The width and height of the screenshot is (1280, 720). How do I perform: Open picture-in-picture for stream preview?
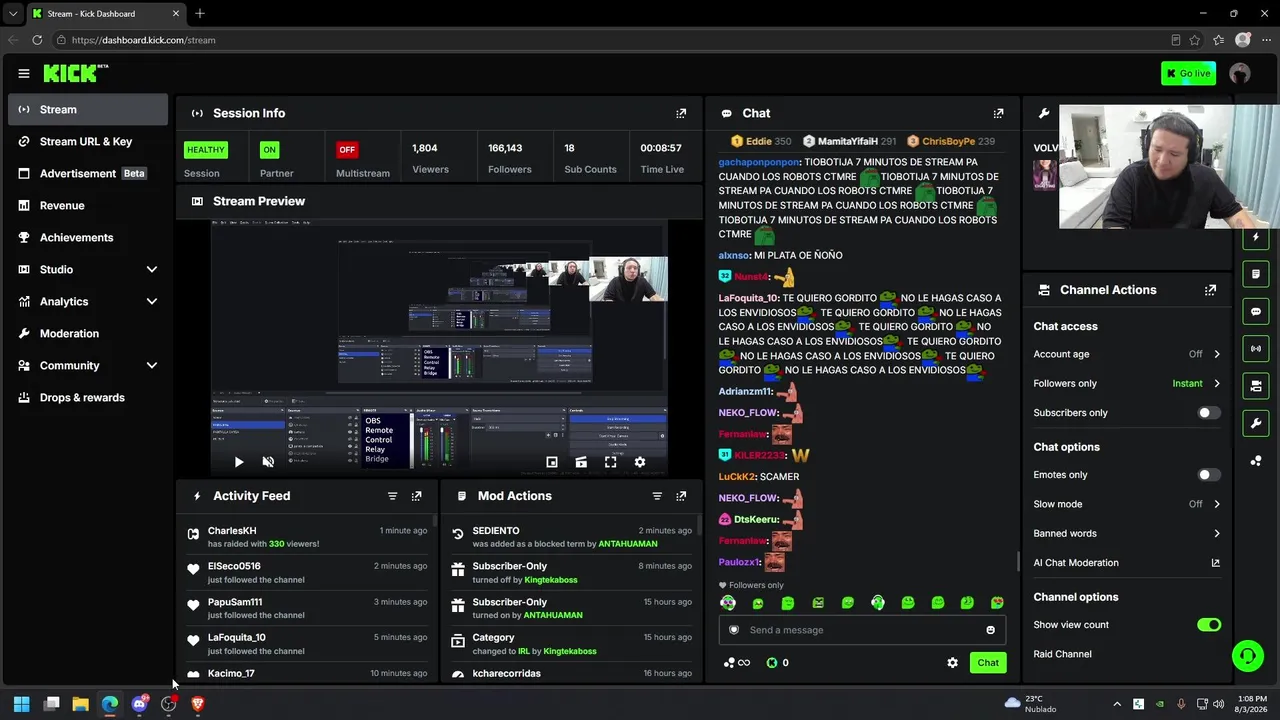click(x=551, y=462)
